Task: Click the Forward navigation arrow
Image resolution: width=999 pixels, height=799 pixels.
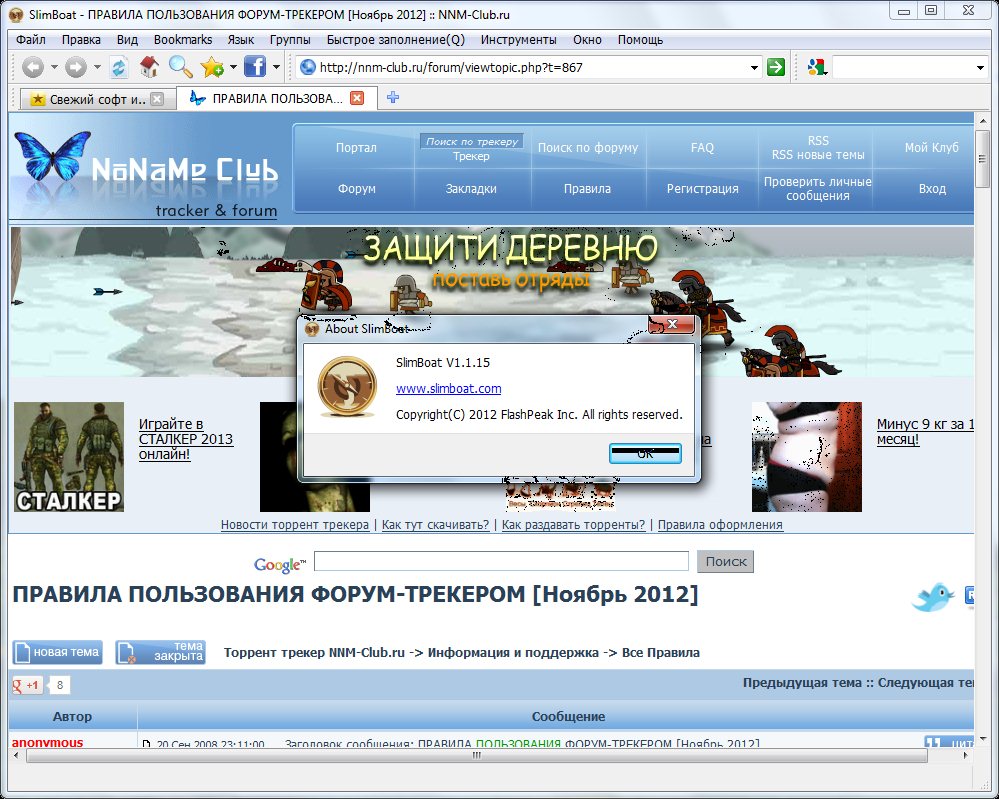Action: pyautogui.click(x=76, y=67)
